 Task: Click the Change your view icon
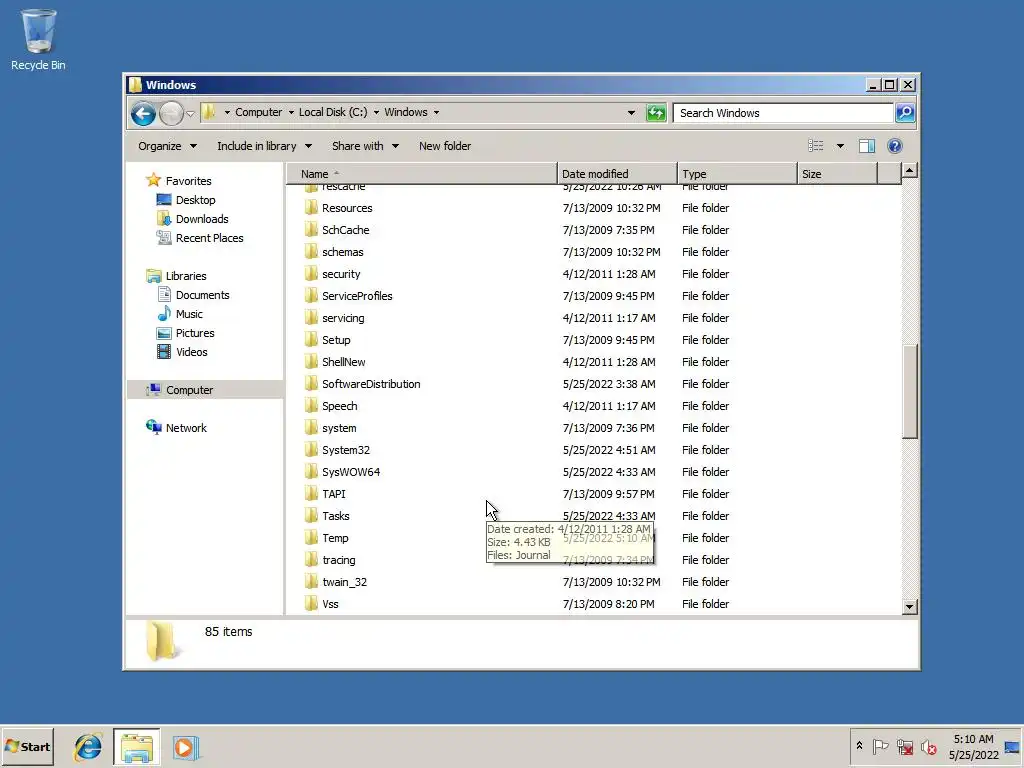(816, 146)
